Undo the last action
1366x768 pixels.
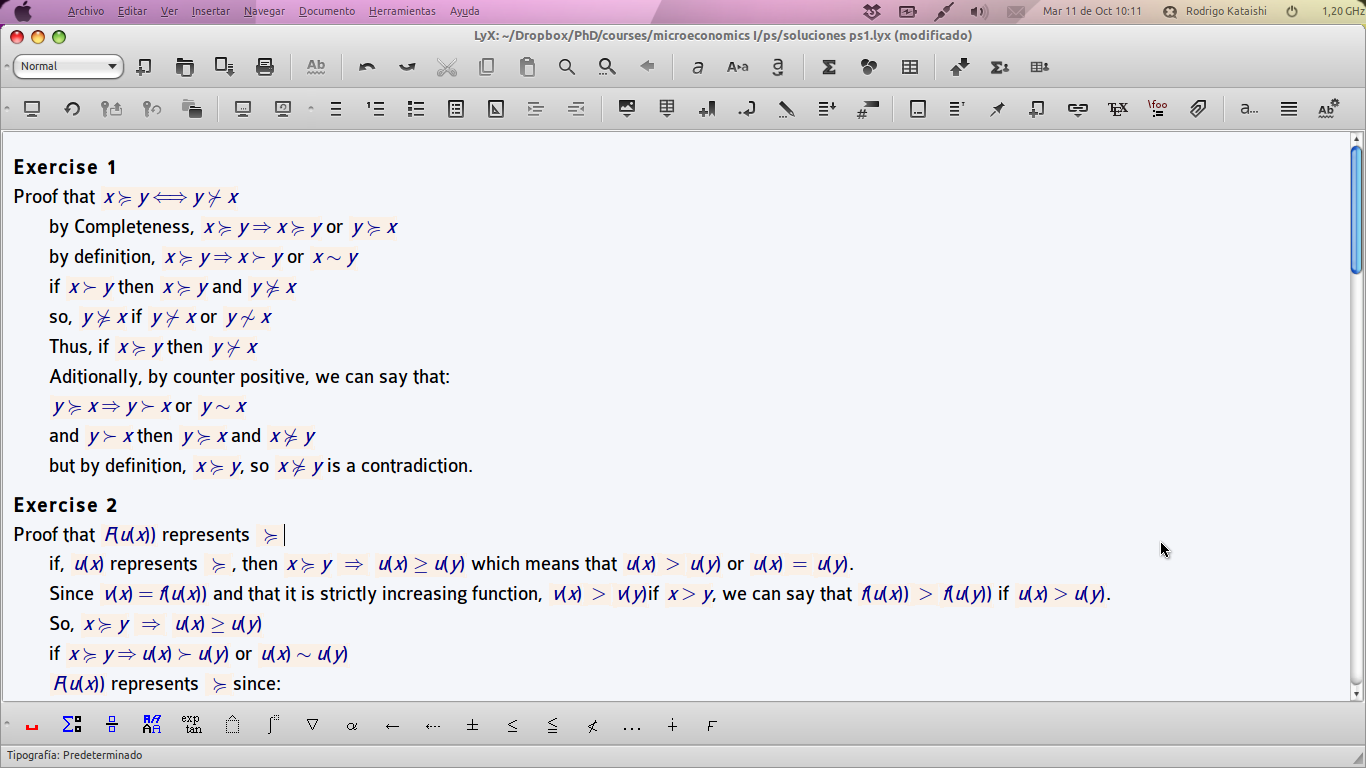367,67
